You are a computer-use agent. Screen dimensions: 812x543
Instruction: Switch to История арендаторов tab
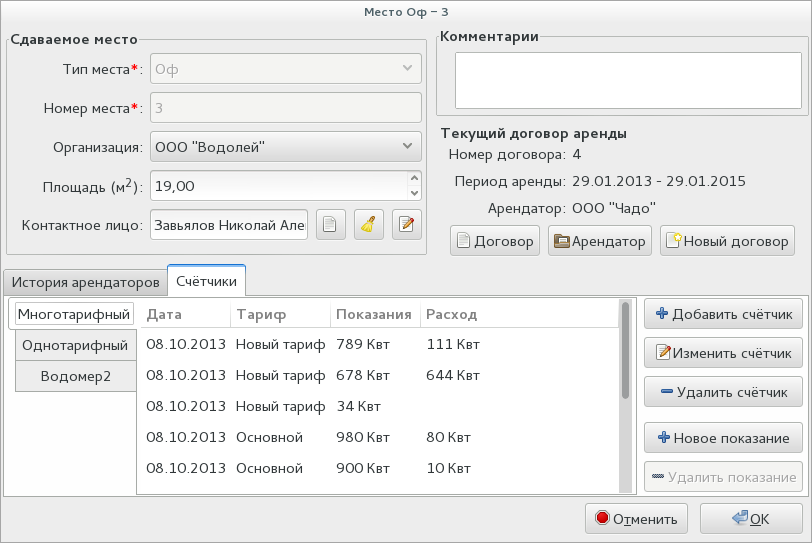(x=85, y=282)
